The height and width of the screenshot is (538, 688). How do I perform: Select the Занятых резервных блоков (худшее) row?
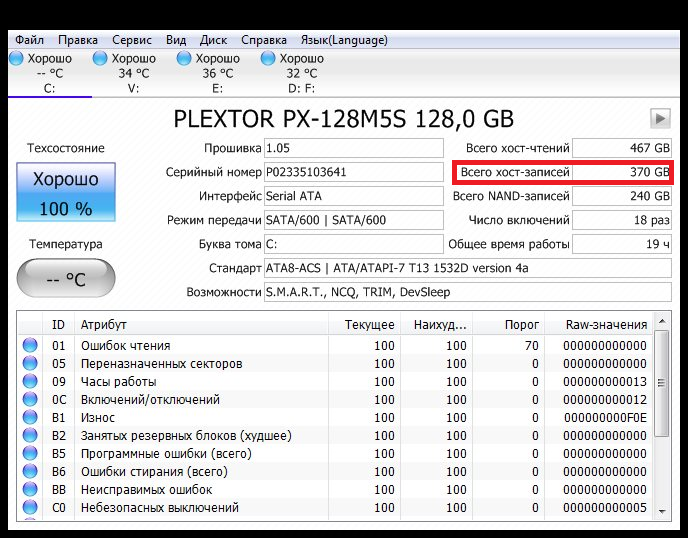[x=335, y=435]
